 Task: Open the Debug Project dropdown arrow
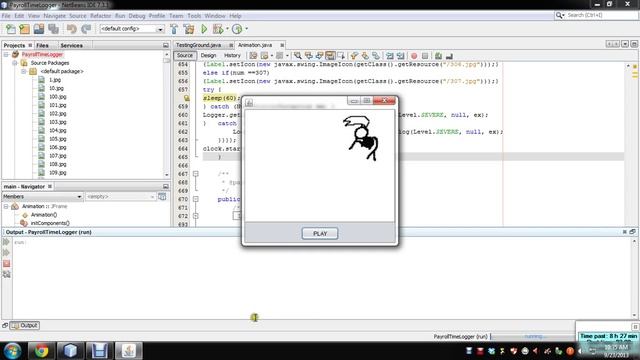227,29
